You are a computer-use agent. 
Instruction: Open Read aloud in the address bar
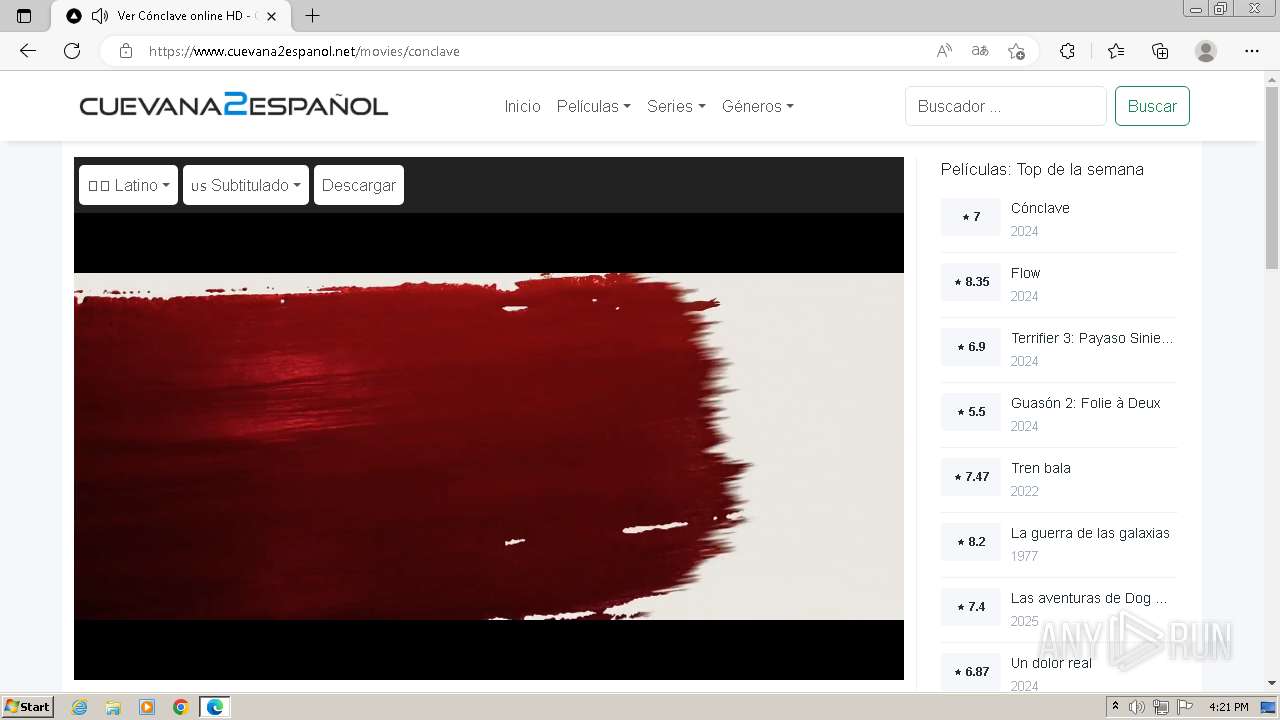tap(943, 51)
